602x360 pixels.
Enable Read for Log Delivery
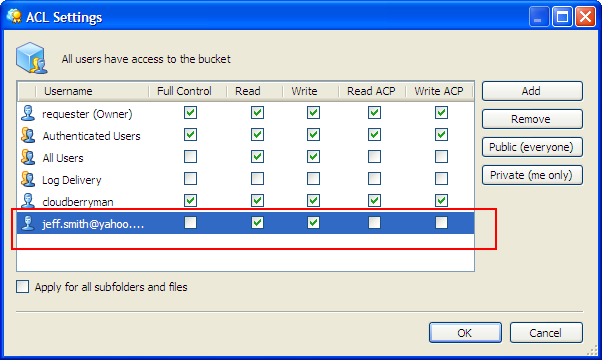pos(257,178)
